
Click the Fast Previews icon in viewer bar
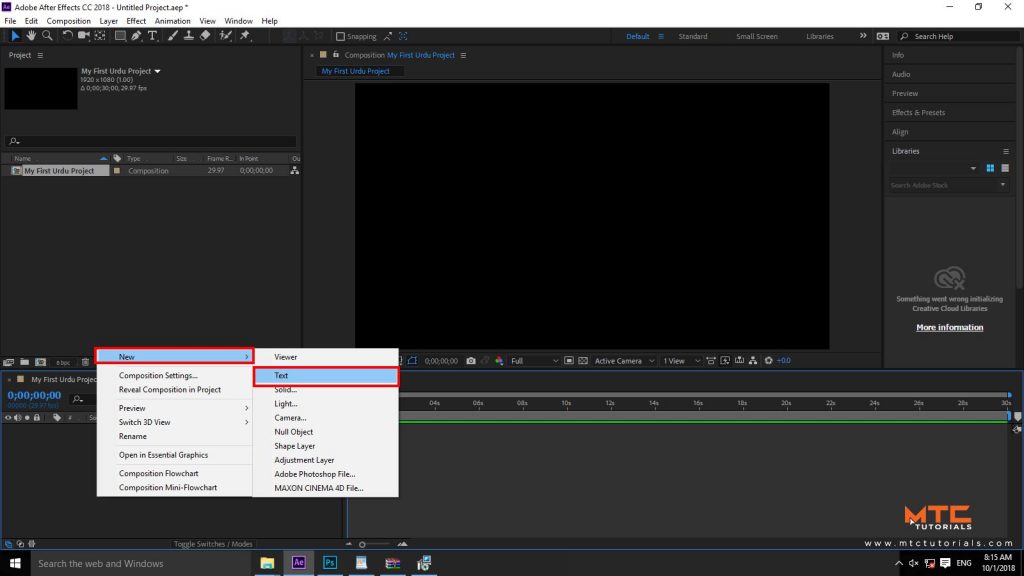tap(725, 360)
